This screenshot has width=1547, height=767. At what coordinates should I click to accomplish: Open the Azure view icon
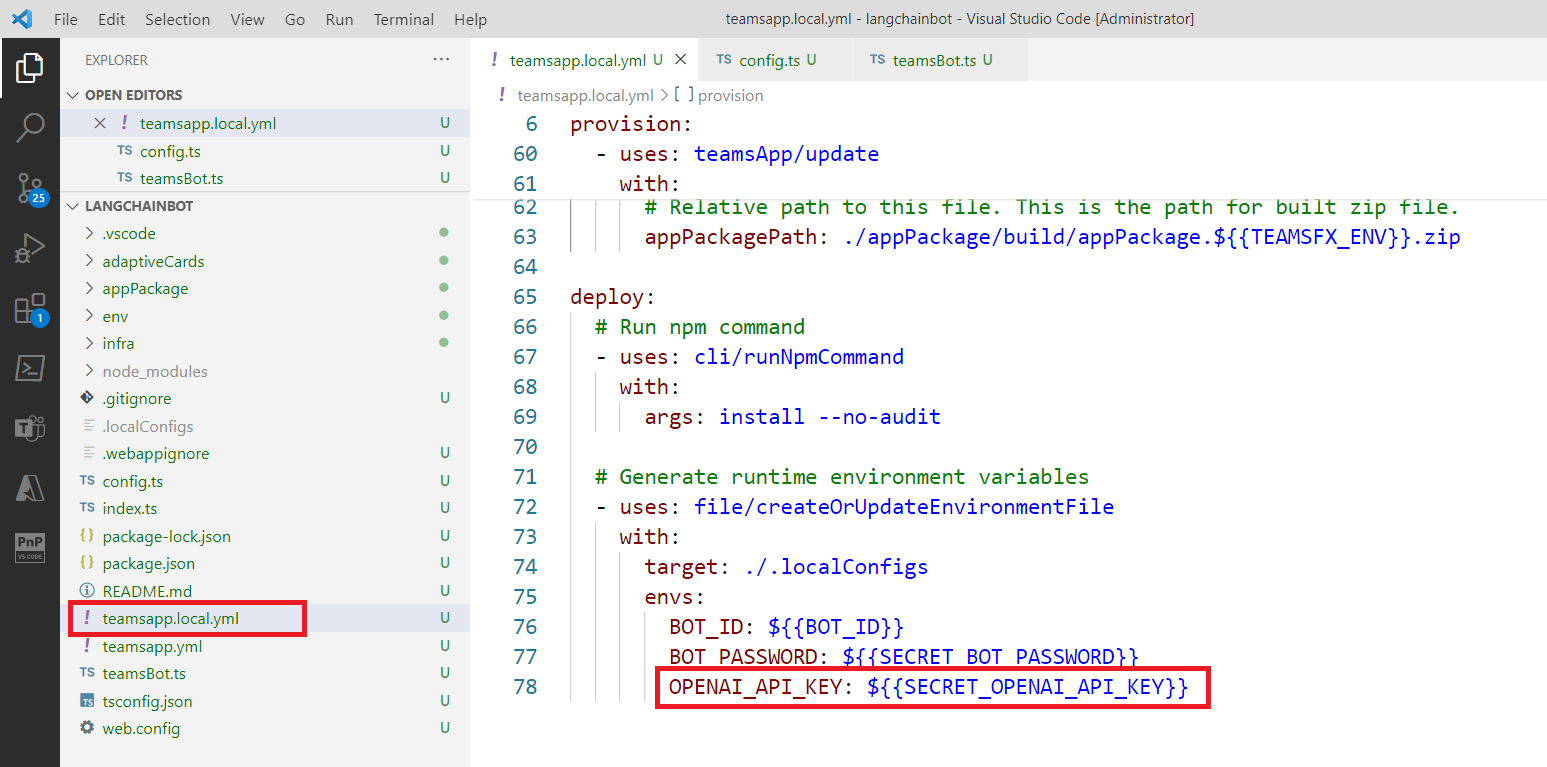[x=30, y=488]
